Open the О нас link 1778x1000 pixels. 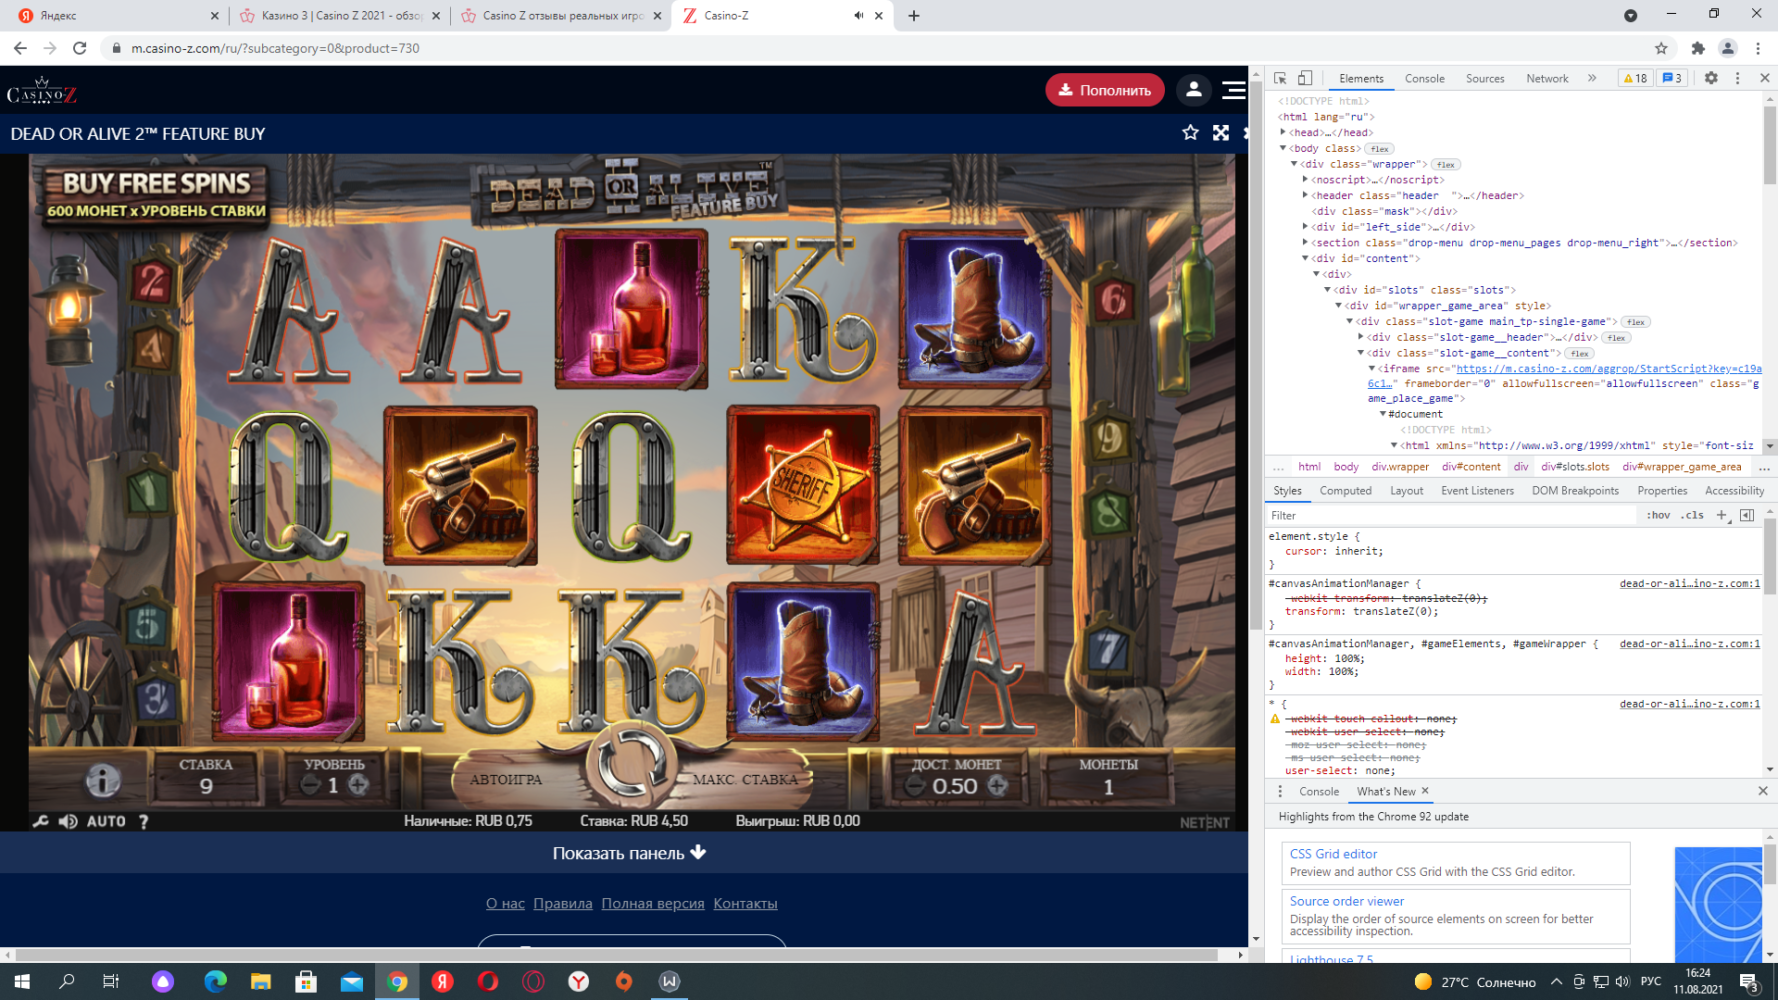[505, 904]
